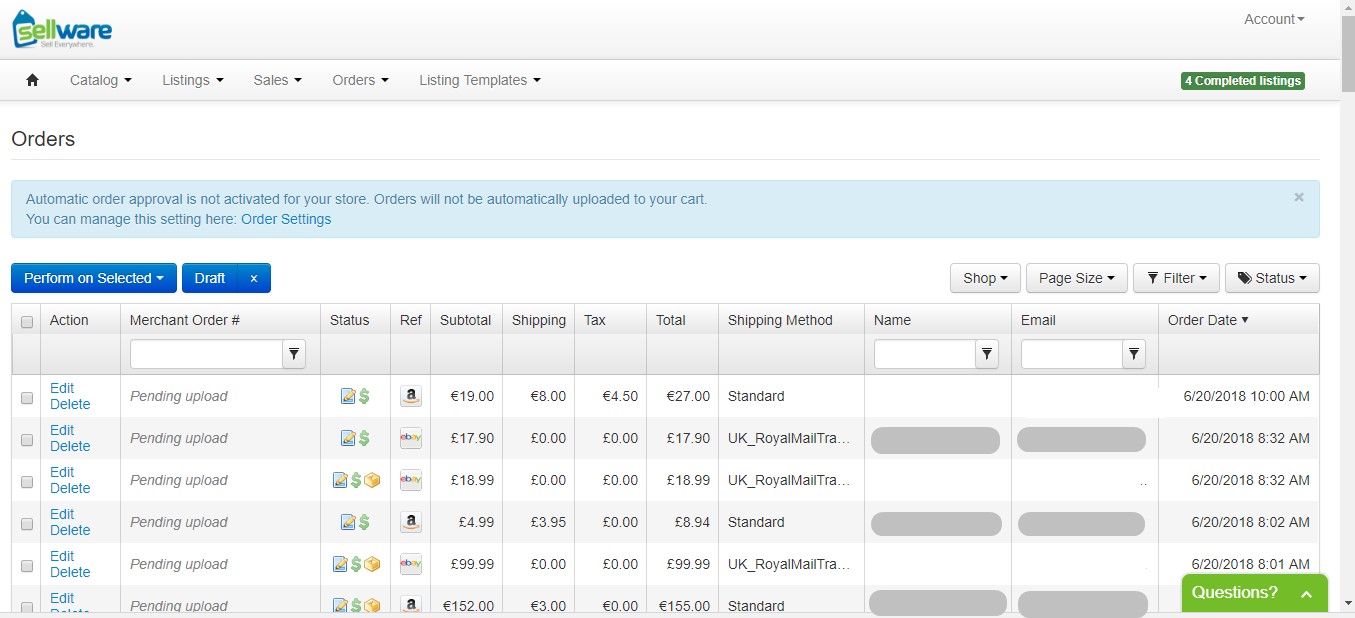
Task: Open the Perform on Selected dropdown
Action: (94, 278)
